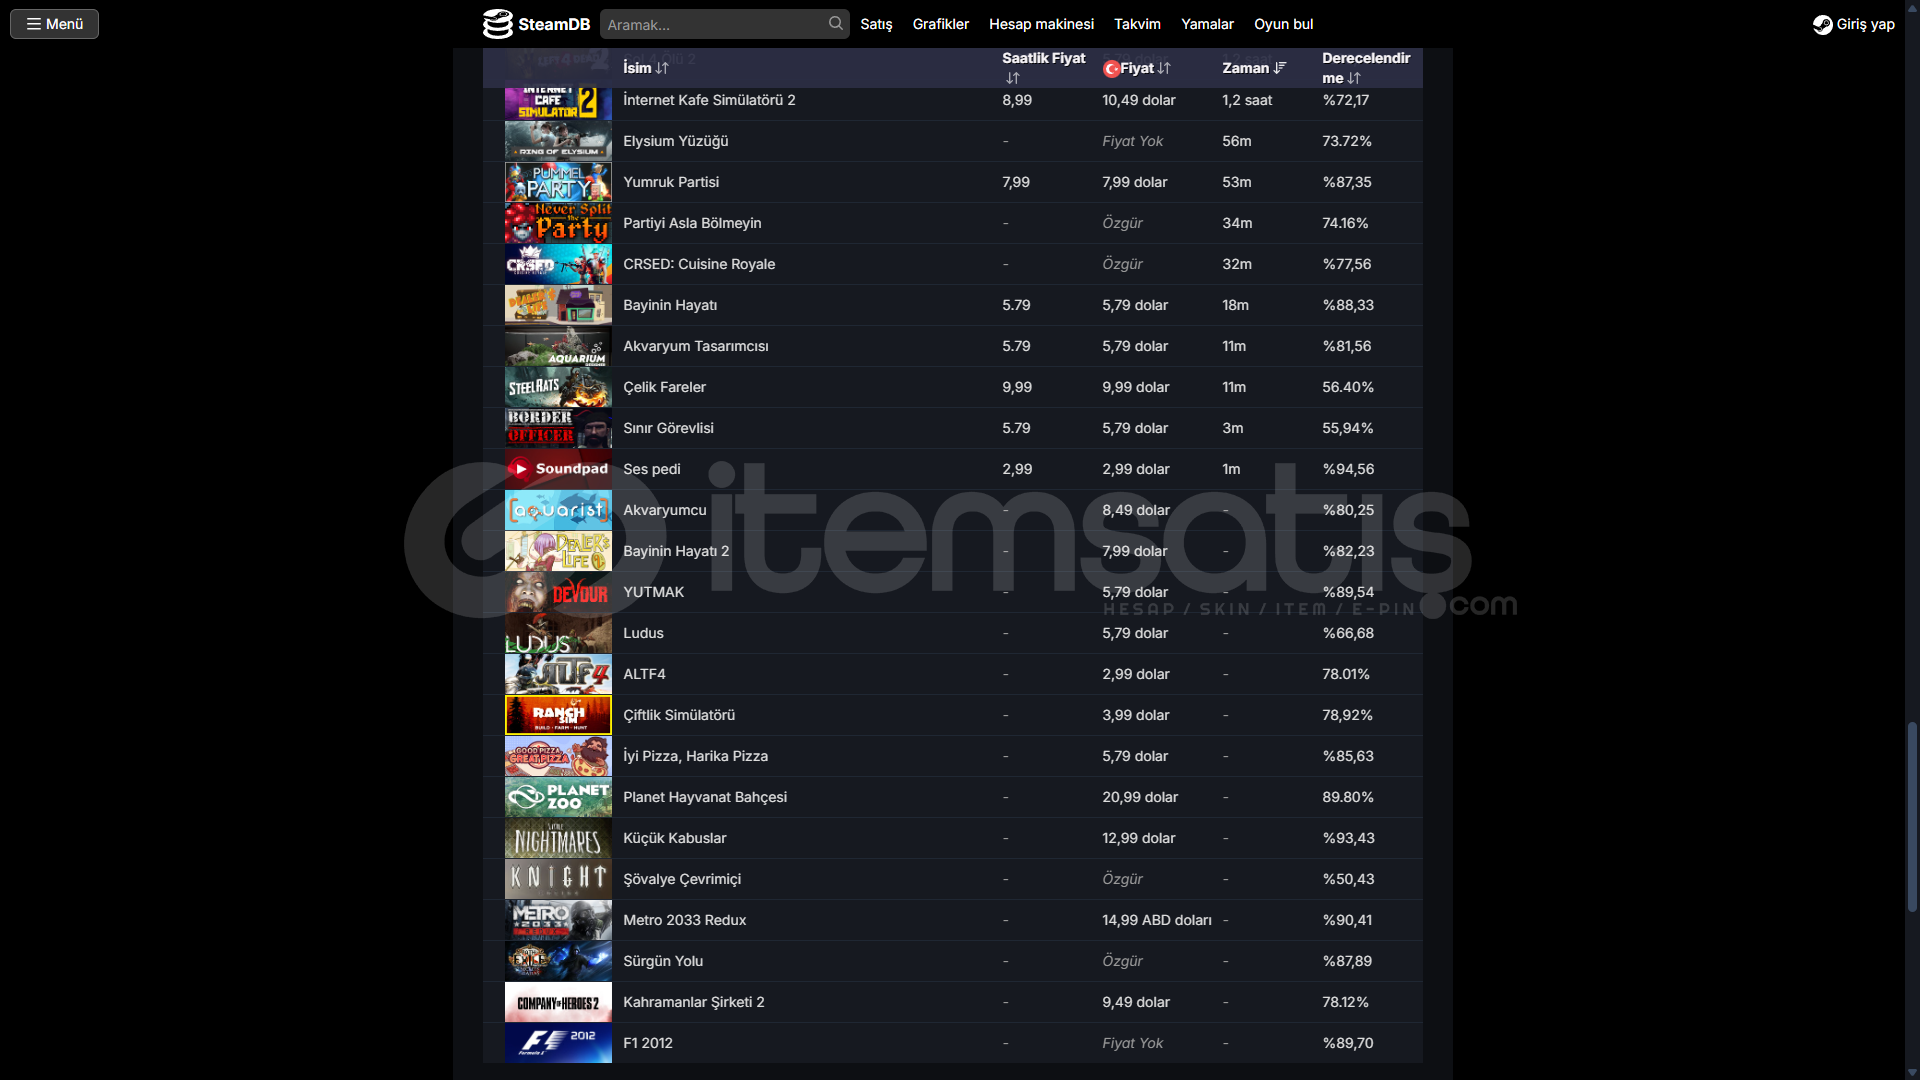Click the page vertical scrollbar thumb
Screen dimensions: 1920x1080
coord(1912,817)
